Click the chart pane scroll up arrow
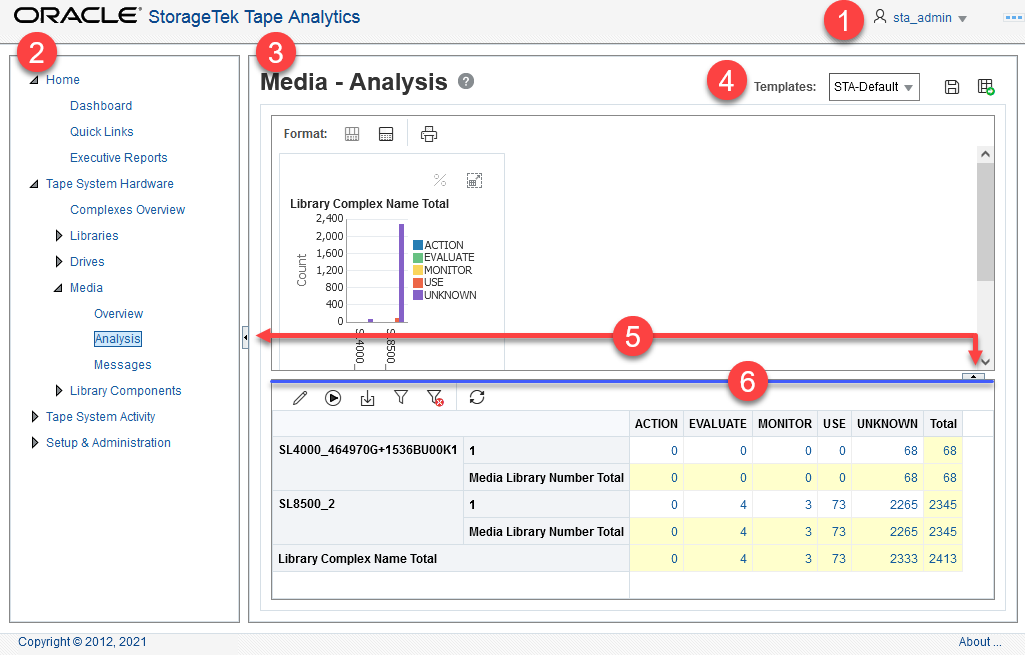 tap(985, 154)
